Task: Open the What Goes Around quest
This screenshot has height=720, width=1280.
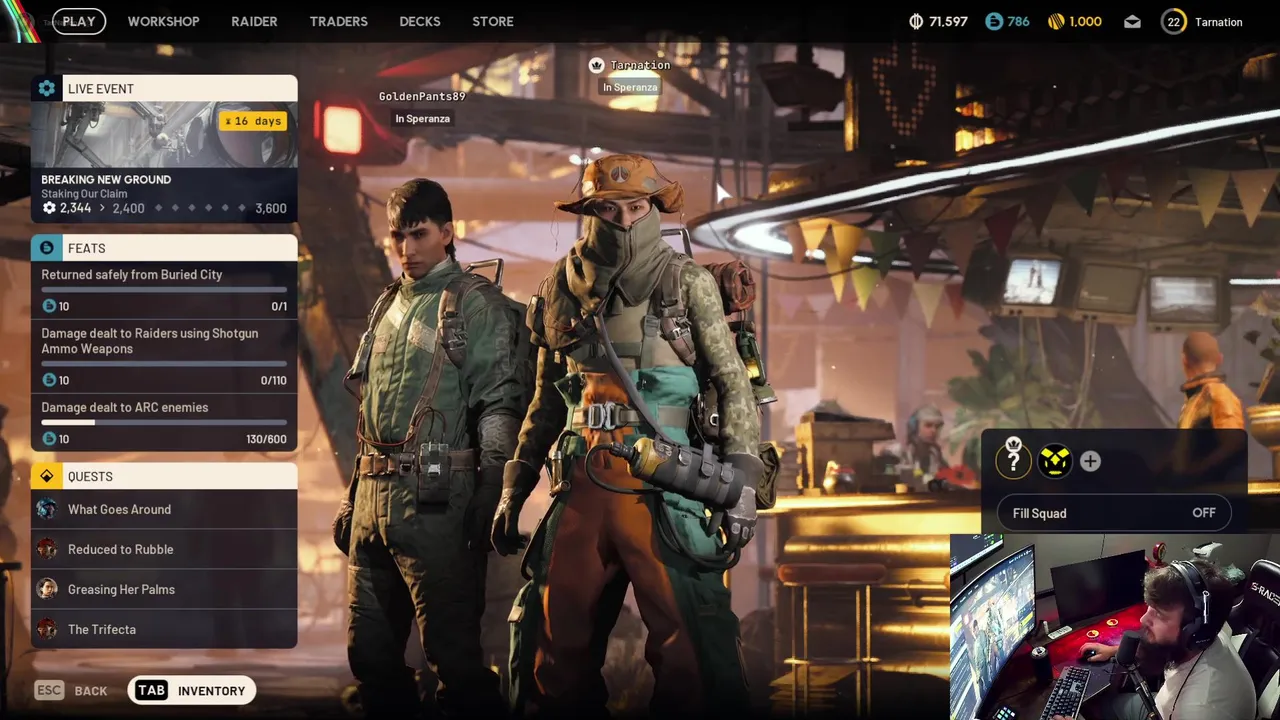Action: 164,509
